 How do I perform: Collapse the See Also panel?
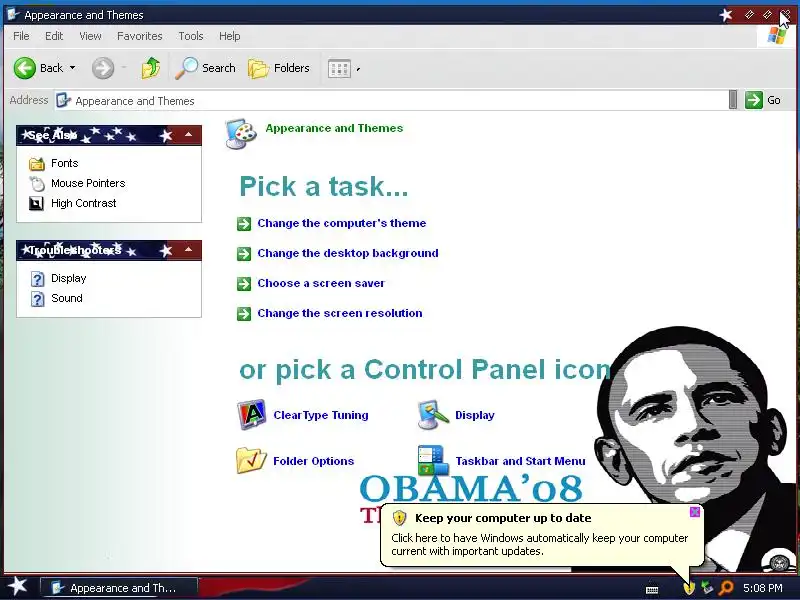pos(188,135)
